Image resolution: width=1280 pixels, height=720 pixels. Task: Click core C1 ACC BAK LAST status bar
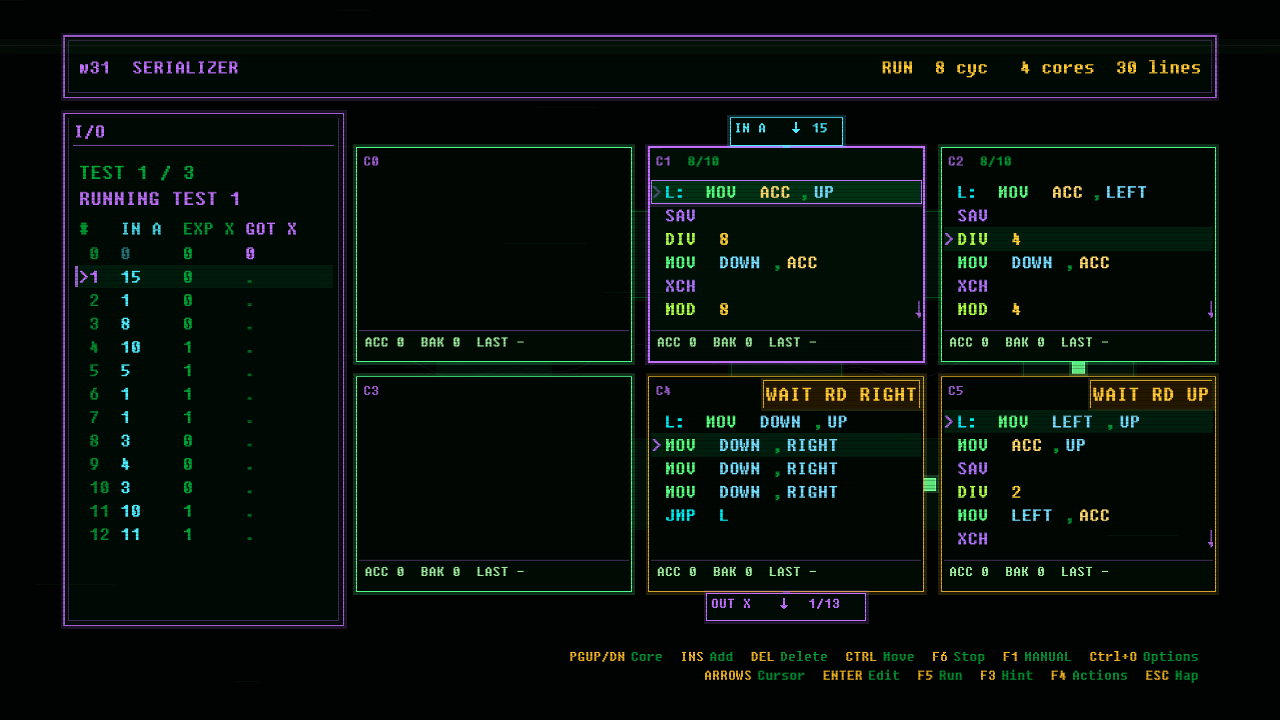[x=786, y=342]
